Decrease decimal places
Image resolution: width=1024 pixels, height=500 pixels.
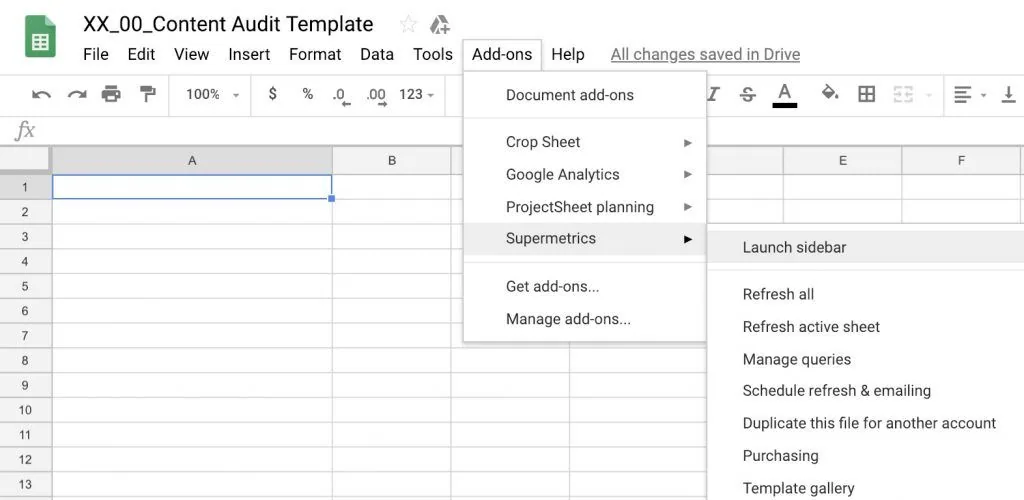tap(342, 96)
